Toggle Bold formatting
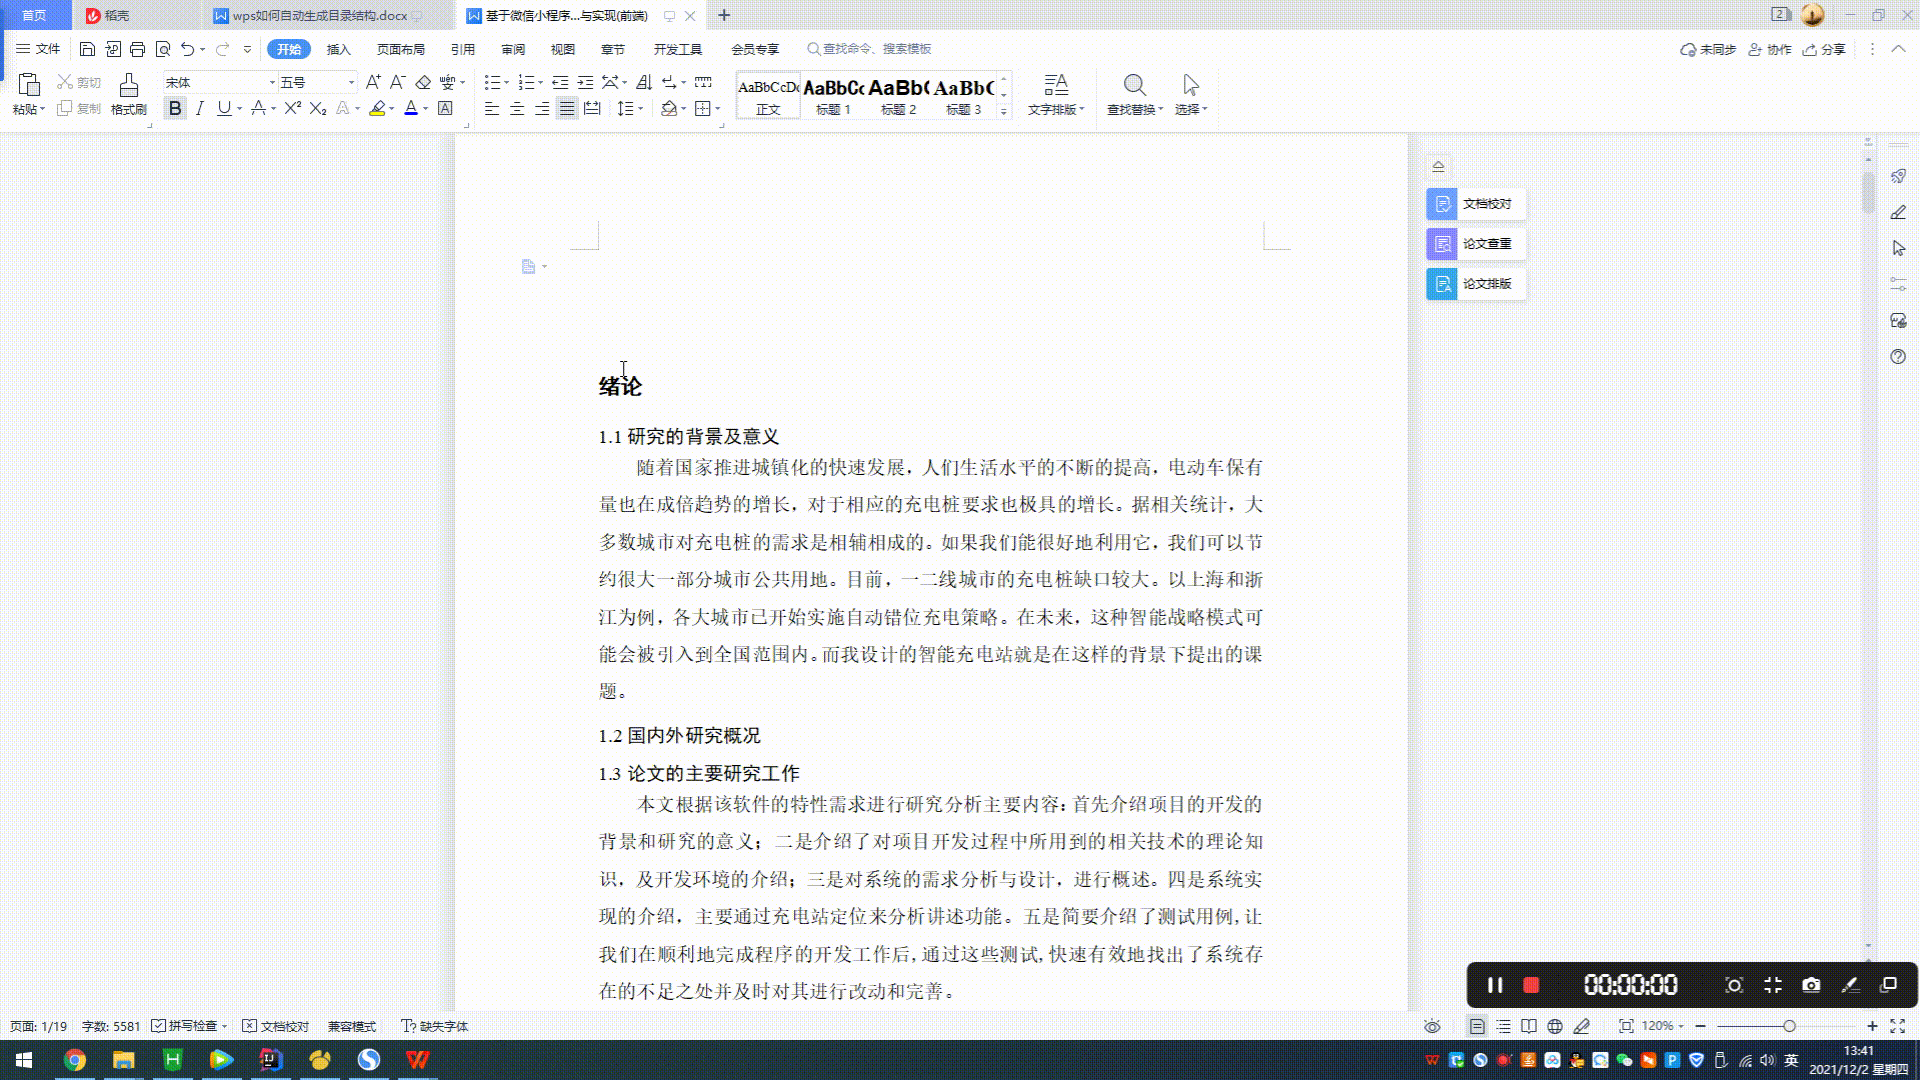Screen dimensions: 1920x1080 point(175,109)
